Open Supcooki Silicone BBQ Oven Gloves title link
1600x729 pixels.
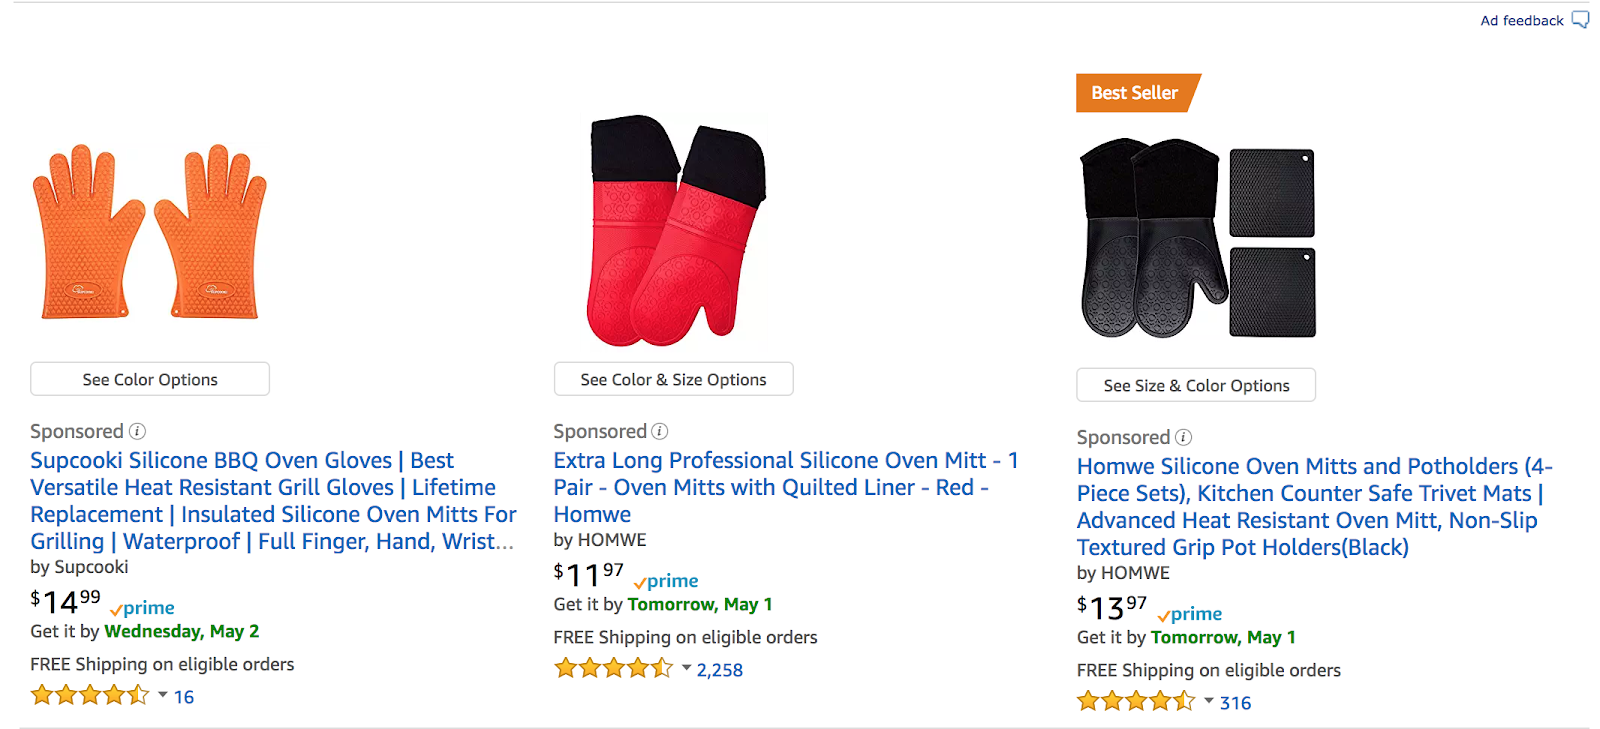tap(273, 501)
